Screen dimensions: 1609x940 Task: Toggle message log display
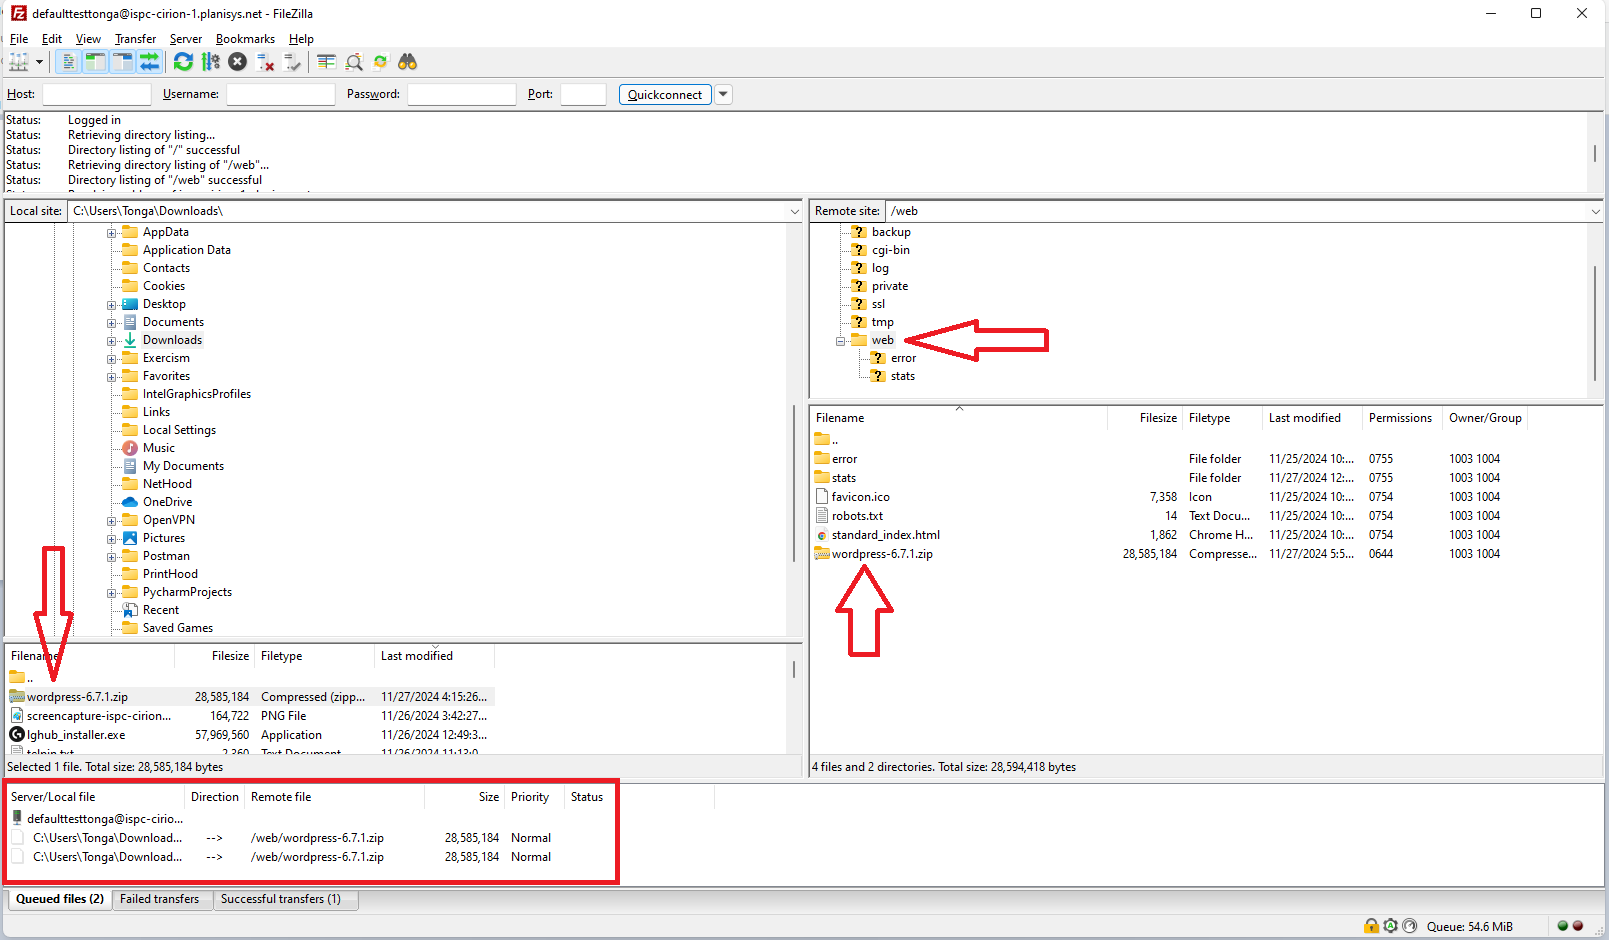tap(67, 62)
